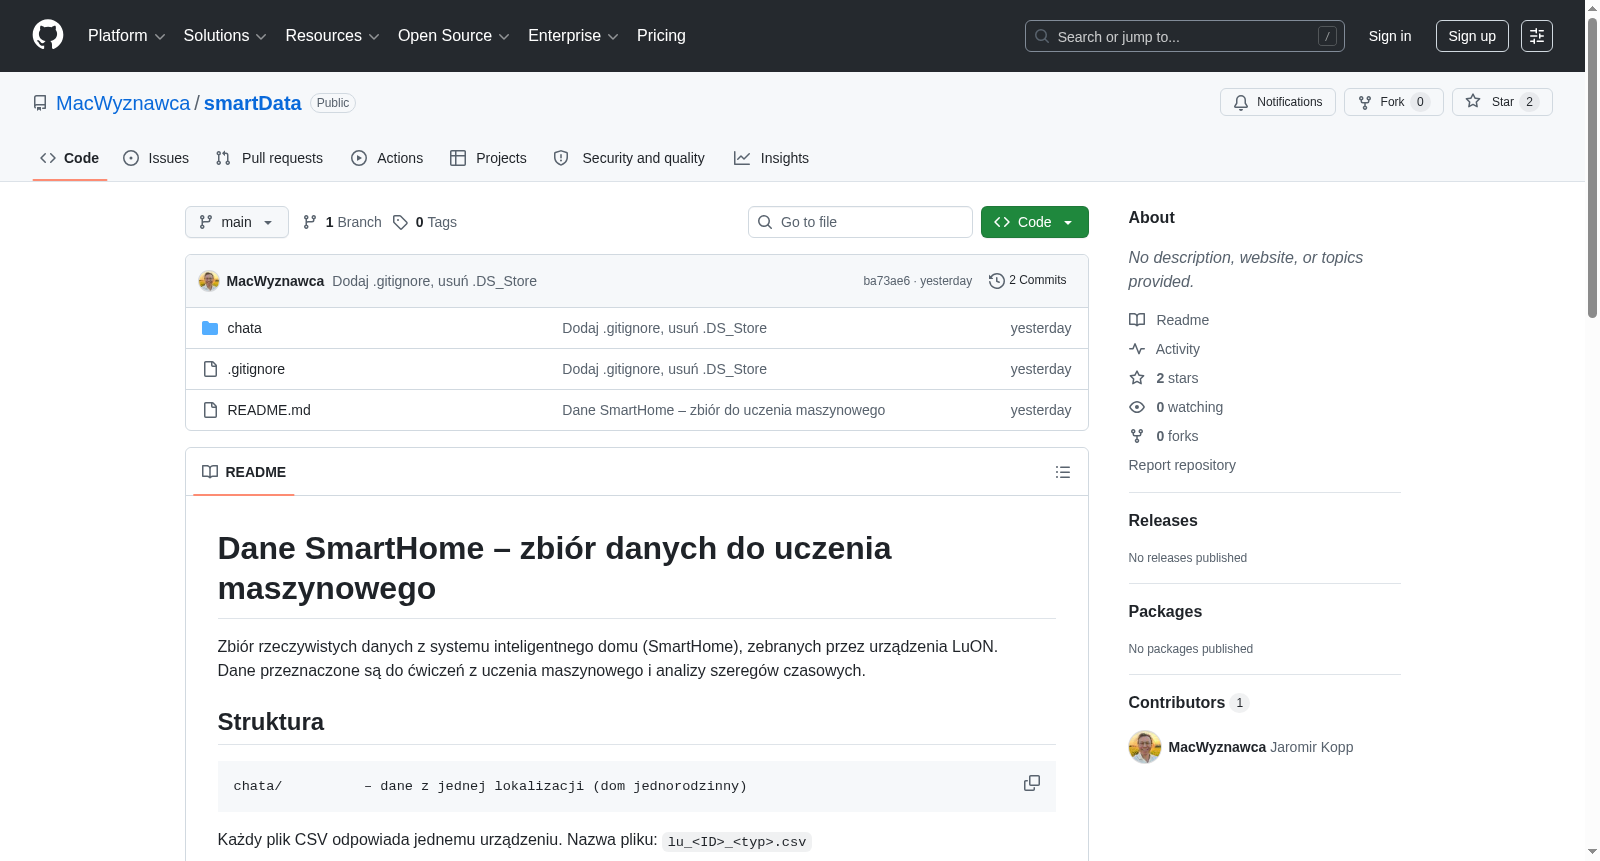
Task: Open the chata folder icon
Action: coord(210,328)
